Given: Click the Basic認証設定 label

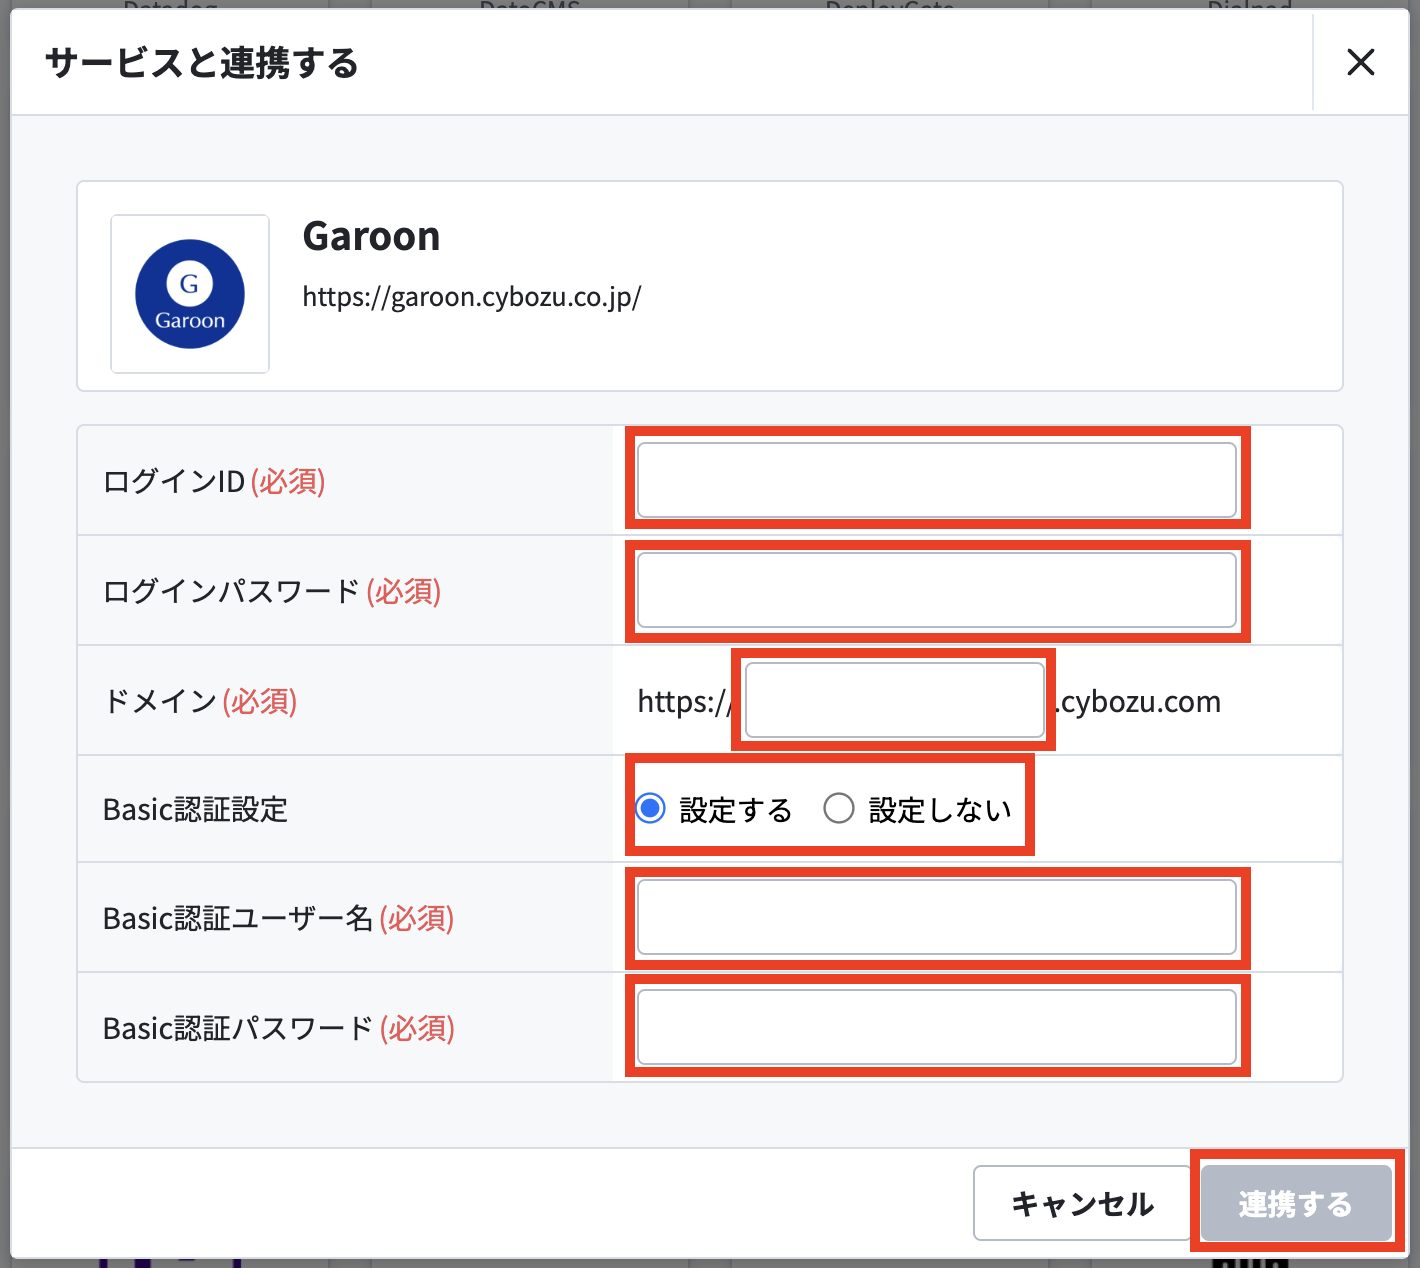Looking at the screenshot, I should pos(196,809).
